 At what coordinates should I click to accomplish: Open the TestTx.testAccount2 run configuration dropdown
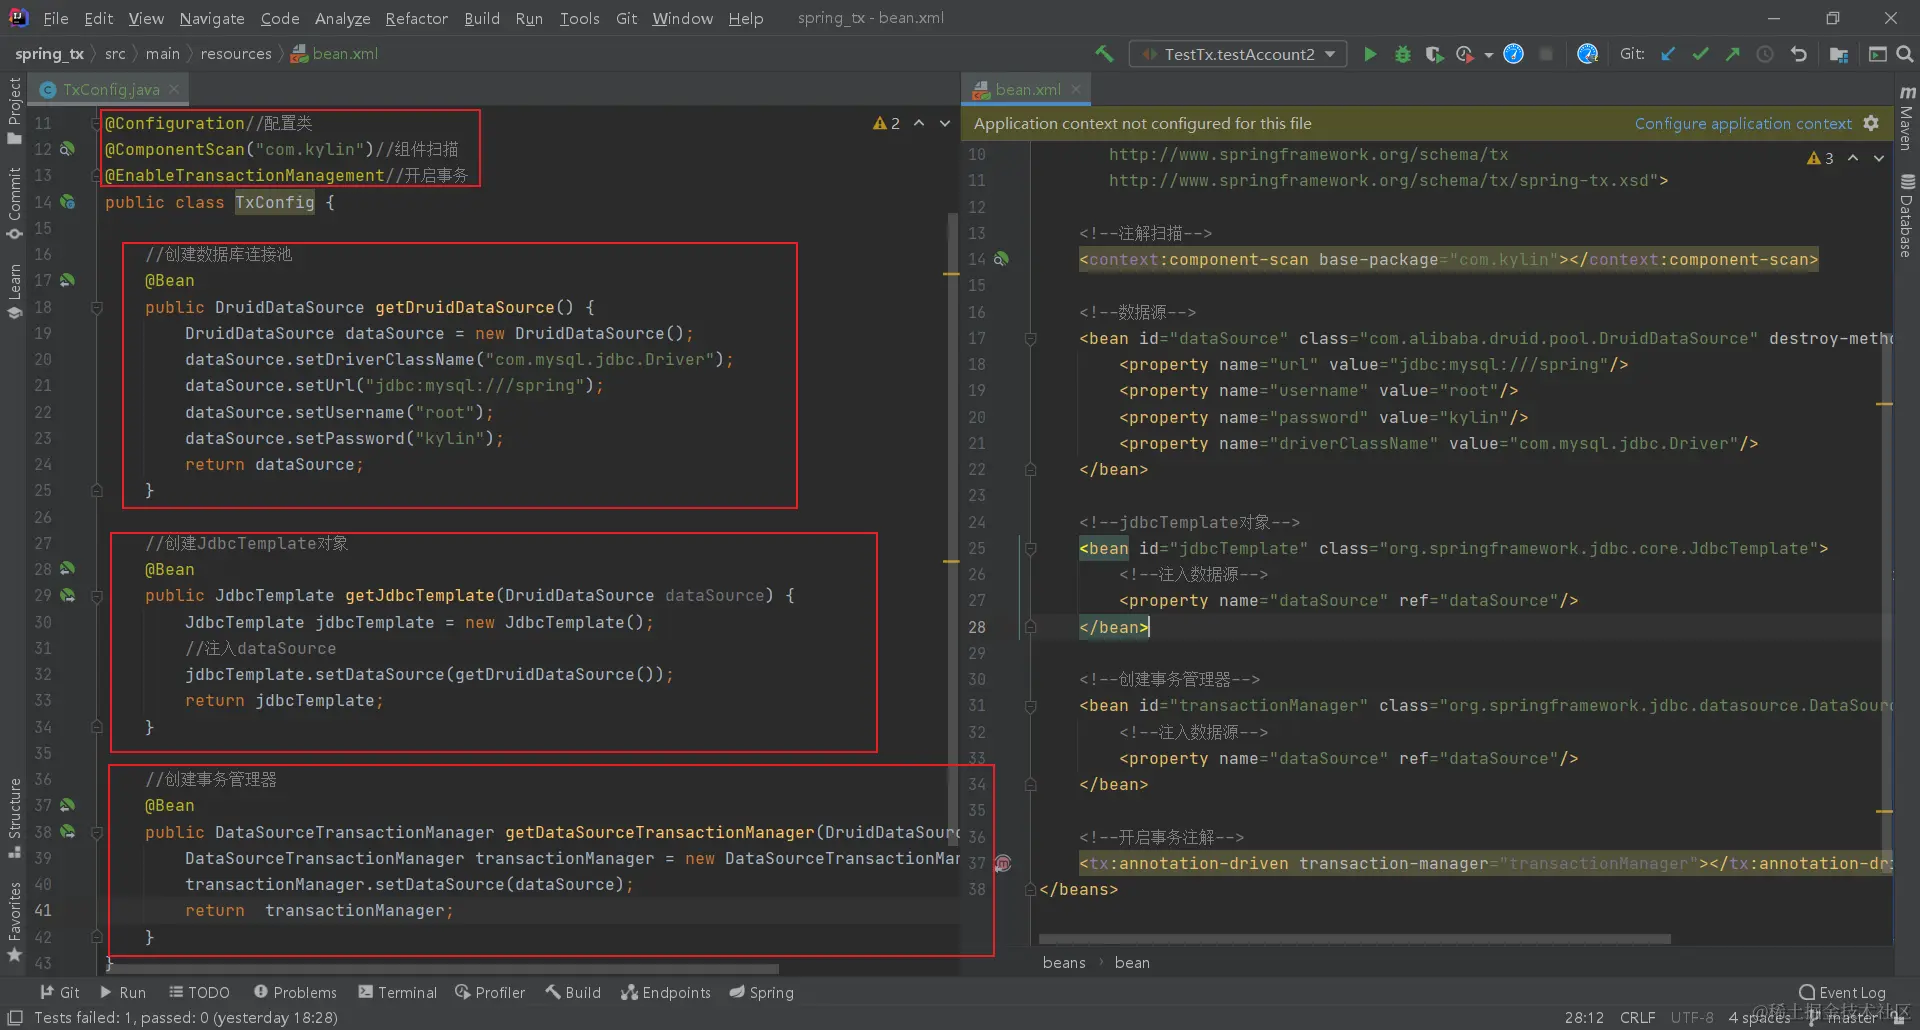pyautogui.click(x=1238, y=54)
